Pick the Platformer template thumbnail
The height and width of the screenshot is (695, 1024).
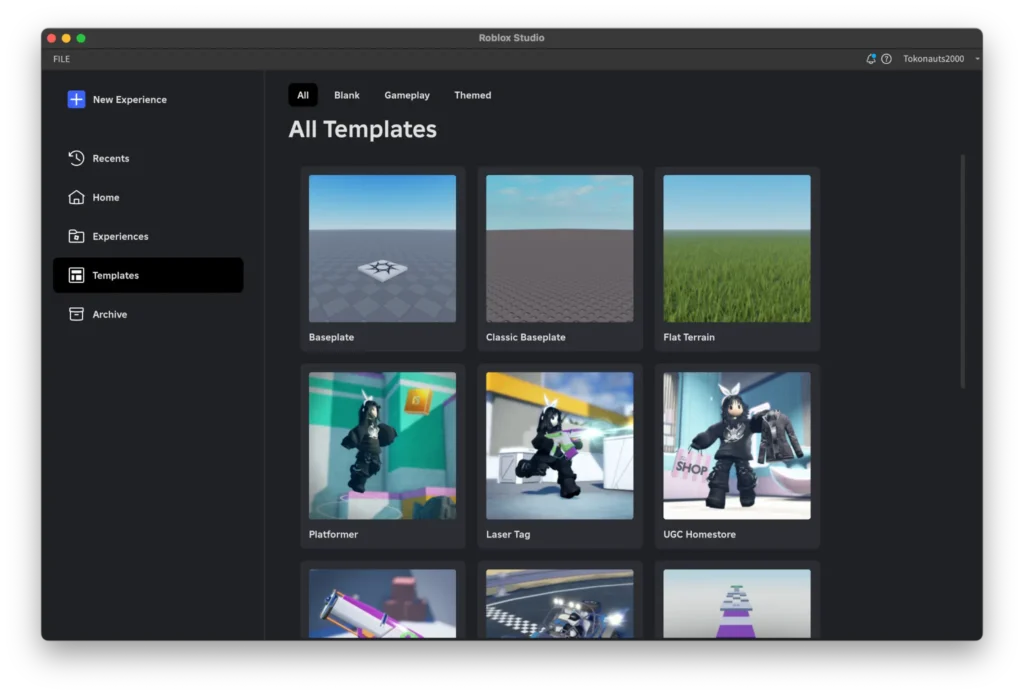pos(383,446)
